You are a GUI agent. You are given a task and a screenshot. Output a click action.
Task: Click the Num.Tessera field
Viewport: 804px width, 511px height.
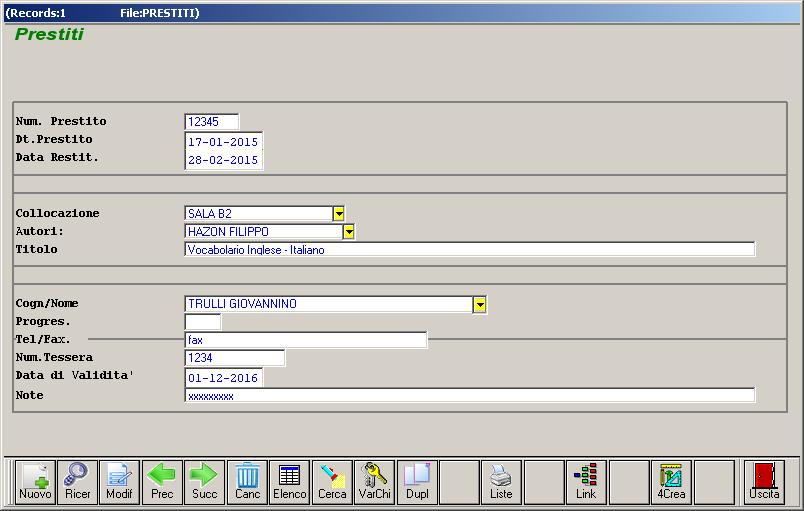point(234,358)
